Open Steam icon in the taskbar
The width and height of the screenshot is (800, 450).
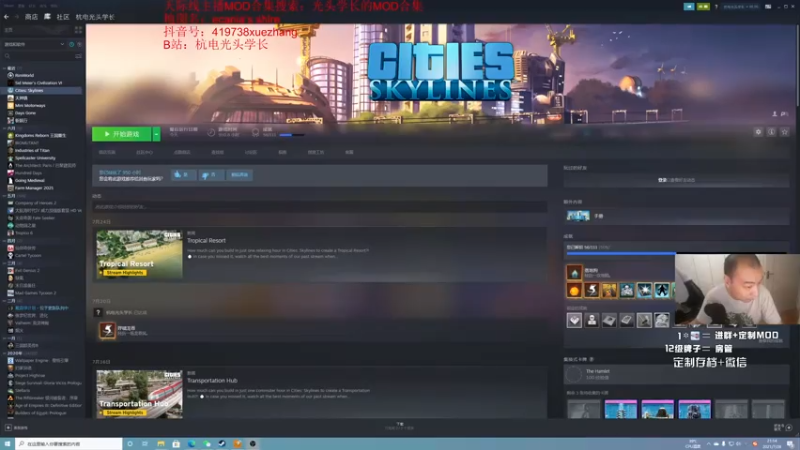[222, 444]
